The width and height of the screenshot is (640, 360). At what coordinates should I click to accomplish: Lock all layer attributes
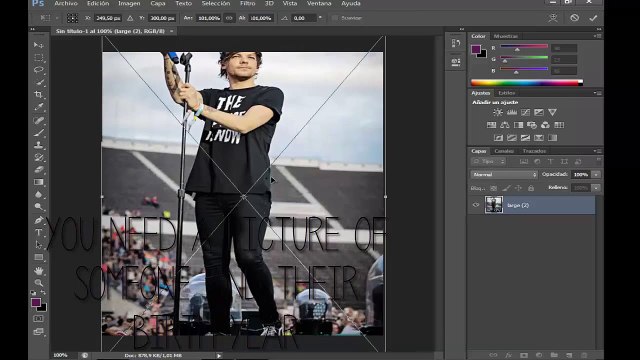tap(531, 188)
